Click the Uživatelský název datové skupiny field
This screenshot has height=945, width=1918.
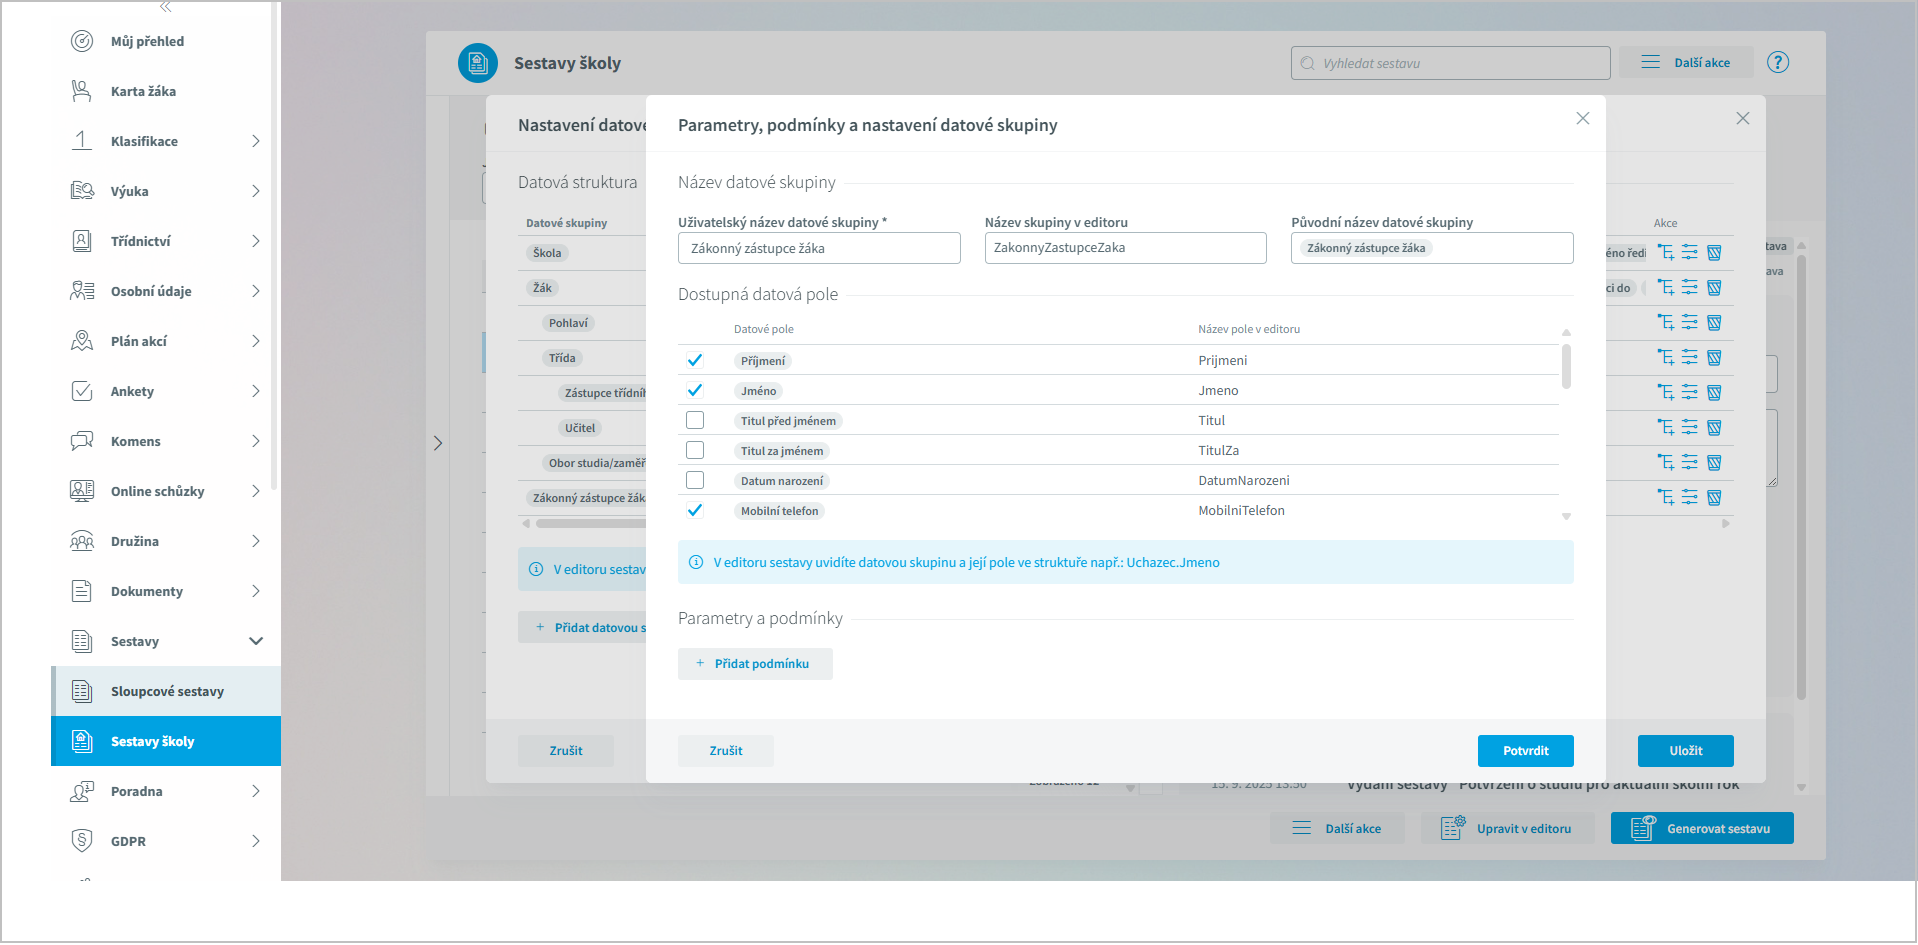(x=819, y=248)
